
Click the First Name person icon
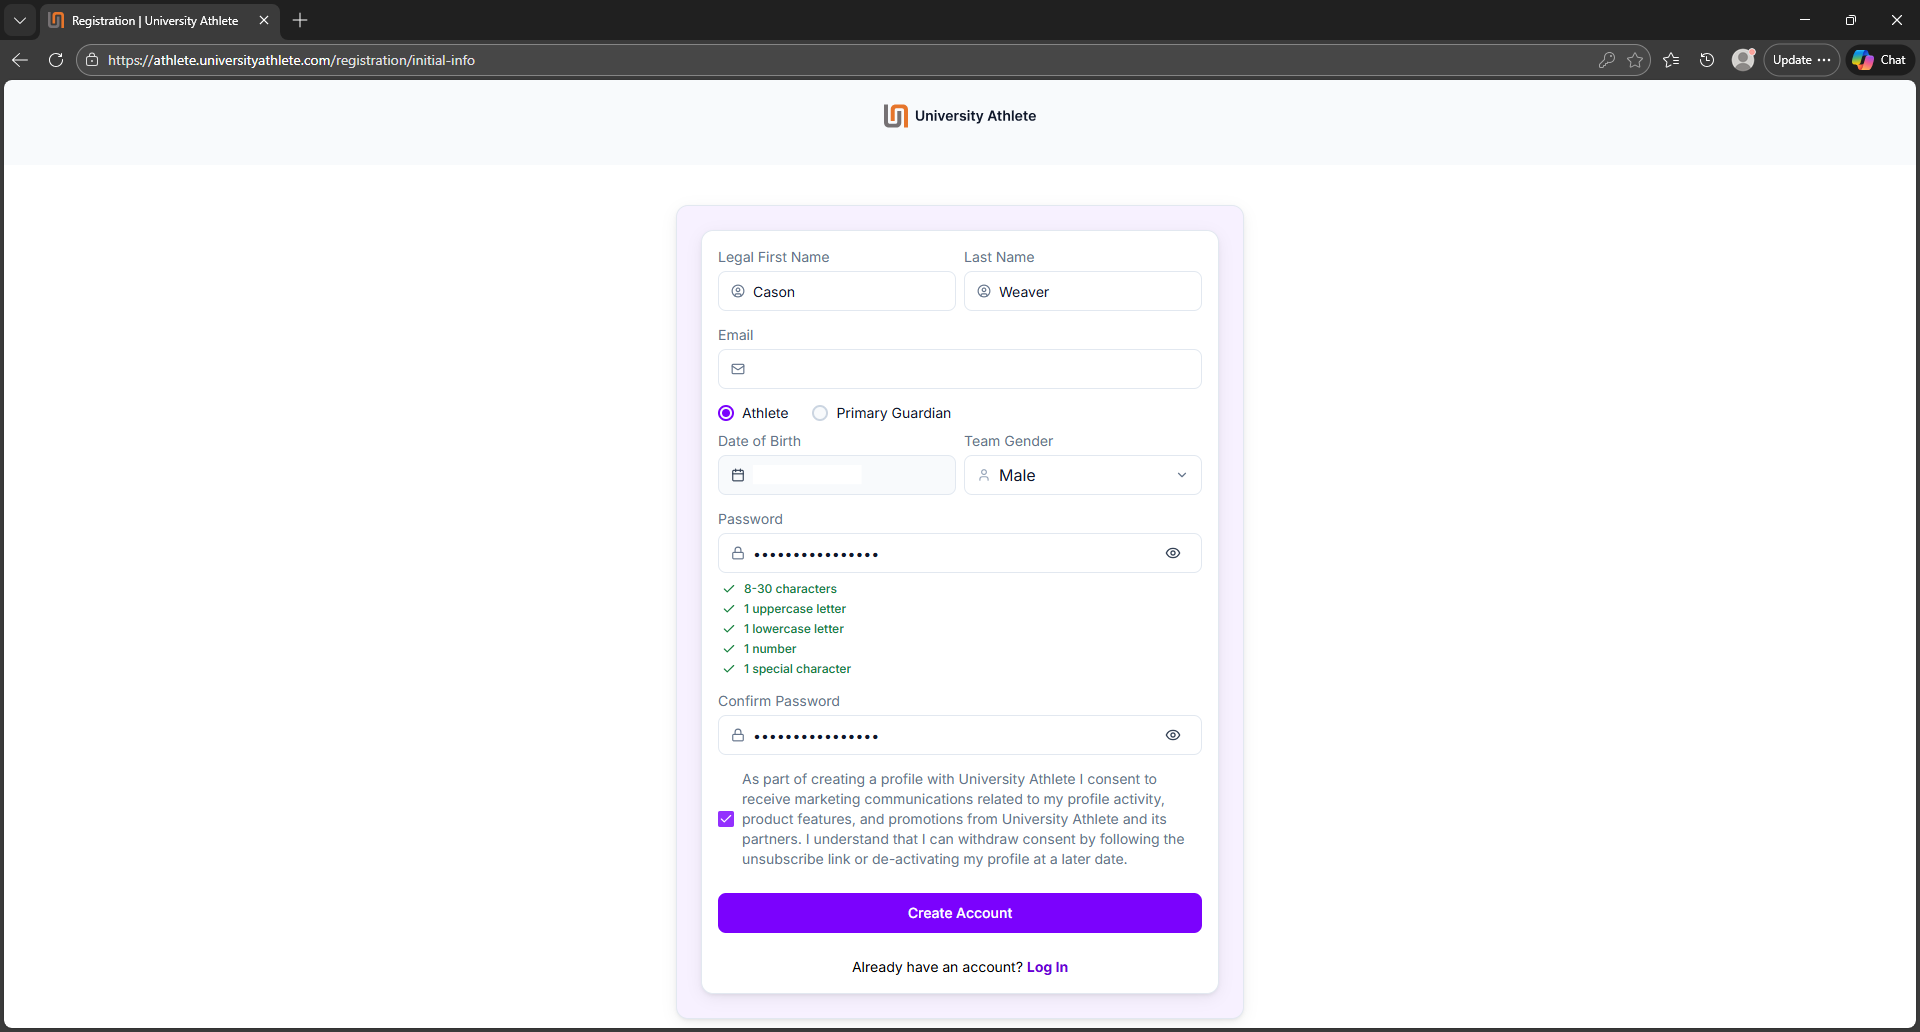click(738, 291)
